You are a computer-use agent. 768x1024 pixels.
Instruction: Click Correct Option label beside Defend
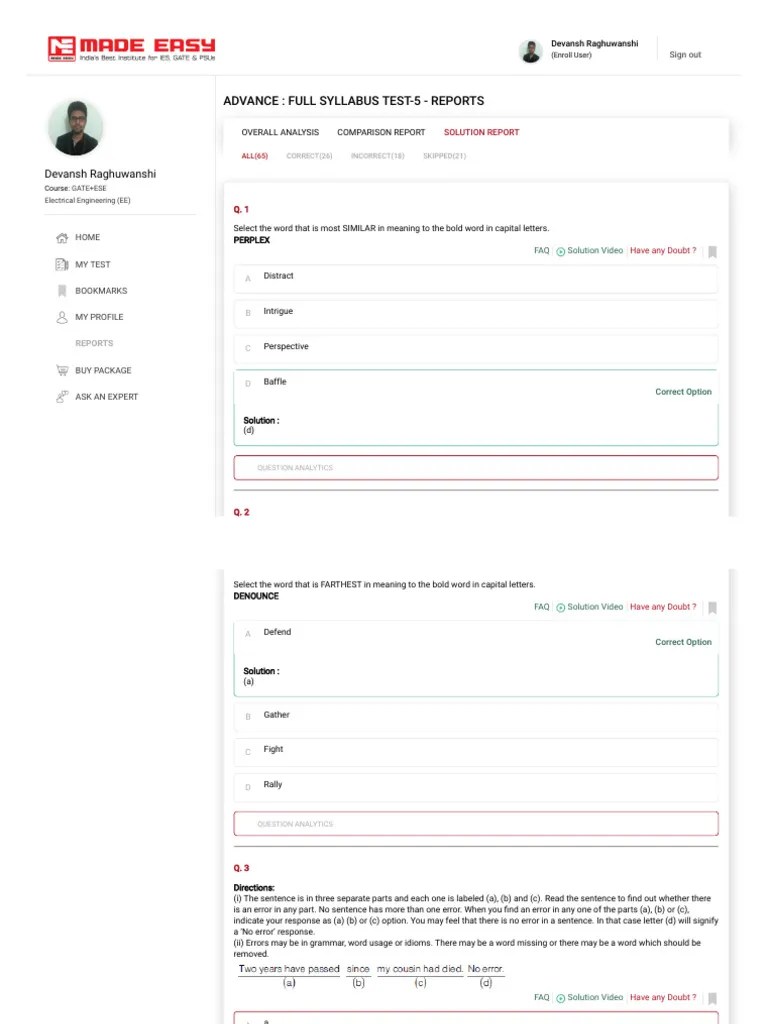point(683,642)
